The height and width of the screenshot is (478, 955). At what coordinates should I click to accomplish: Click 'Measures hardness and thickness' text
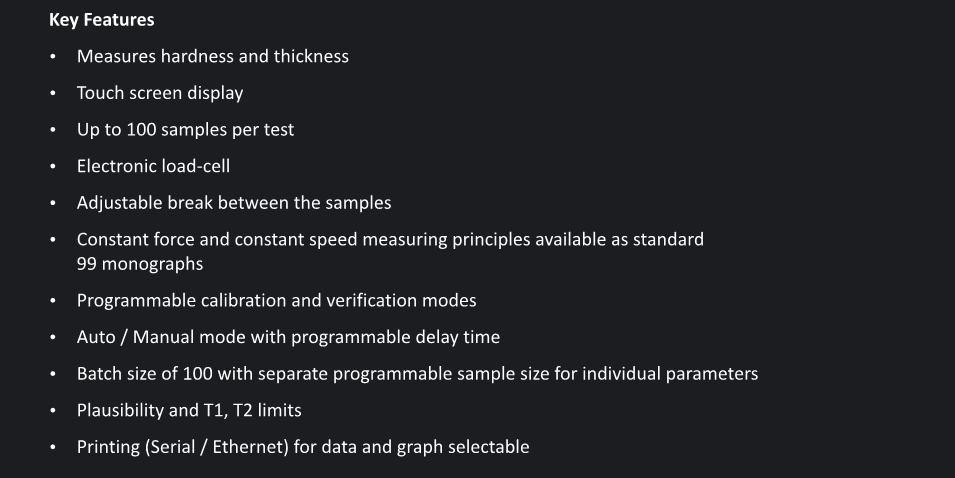pyautogui.click(x=212, y=56)
